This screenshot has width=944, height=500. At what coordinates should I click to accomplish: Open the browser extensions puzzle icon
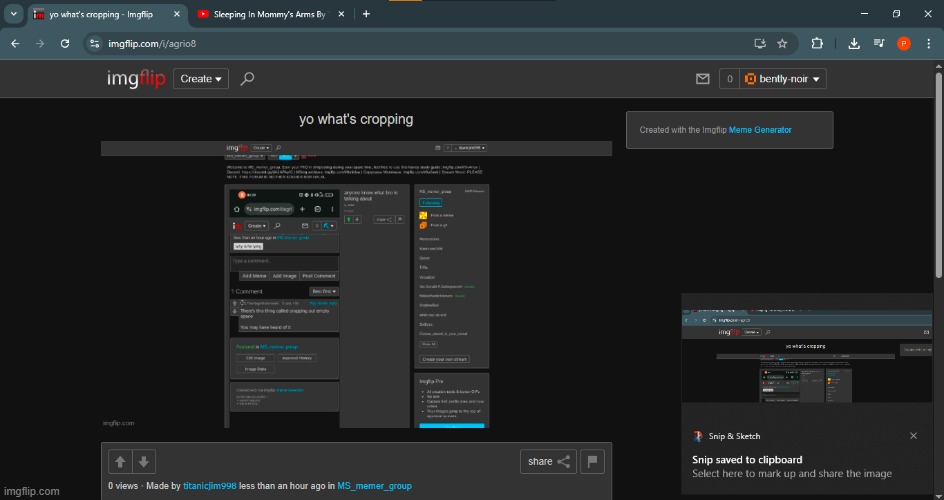pyautogui.click(x=817, y=43)
